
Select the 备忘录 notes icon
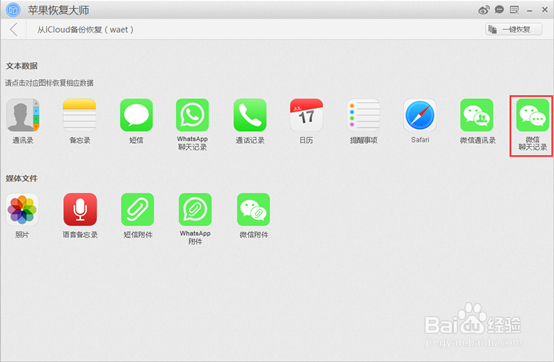tap(79, 115)
